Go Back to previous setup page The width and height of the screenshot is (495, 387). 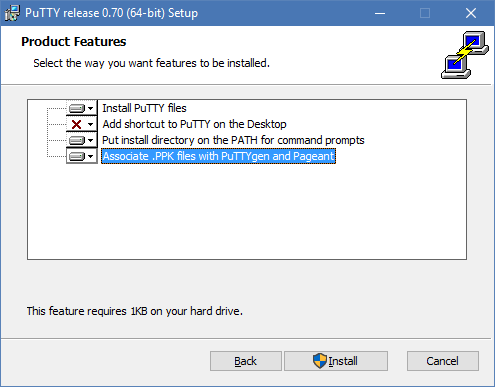click(246, 361)
